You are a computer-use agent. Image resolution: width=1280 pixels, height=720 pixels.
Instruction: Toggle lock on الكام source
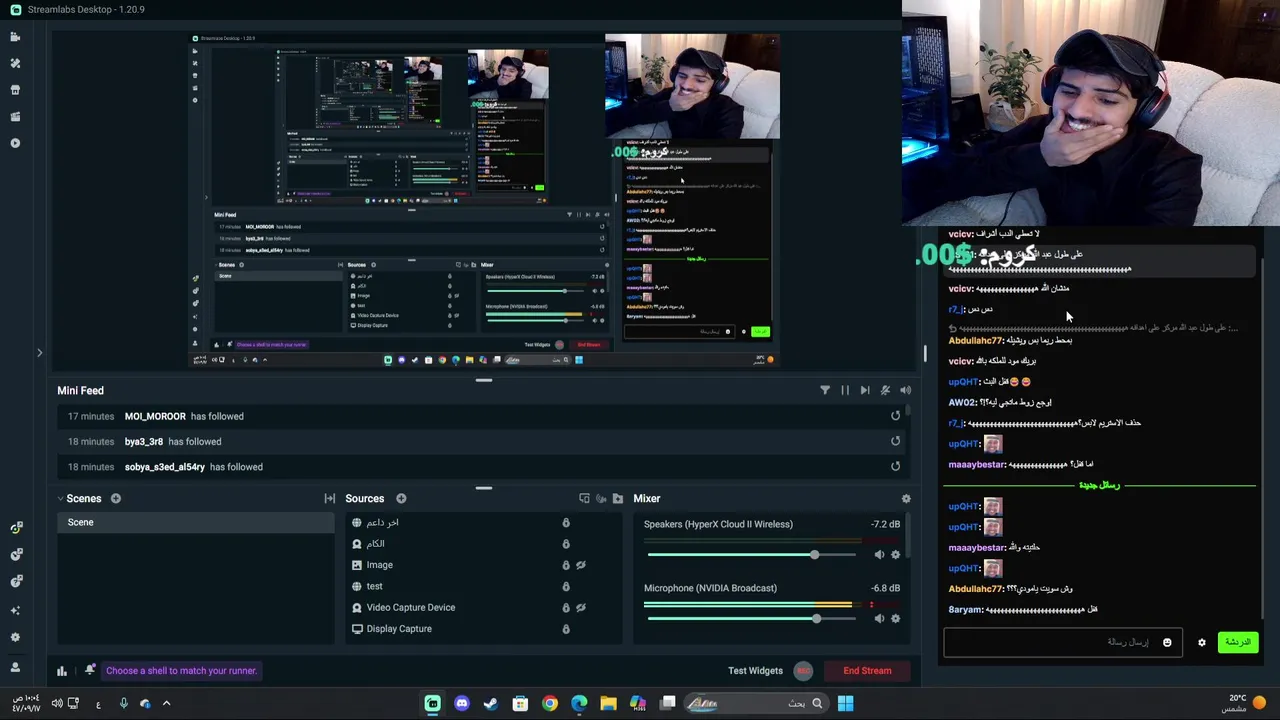[566, 544]
